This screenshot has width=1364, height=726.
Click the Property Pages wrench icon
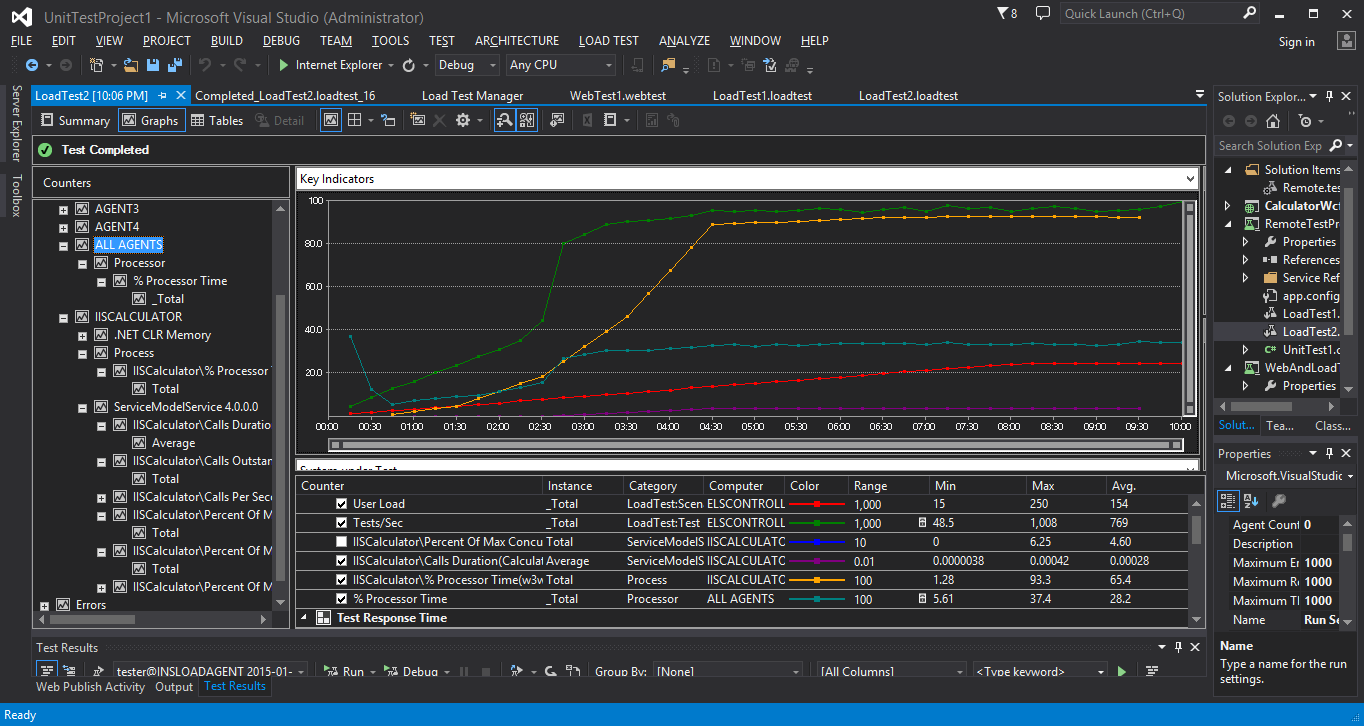click(1279, 500)
